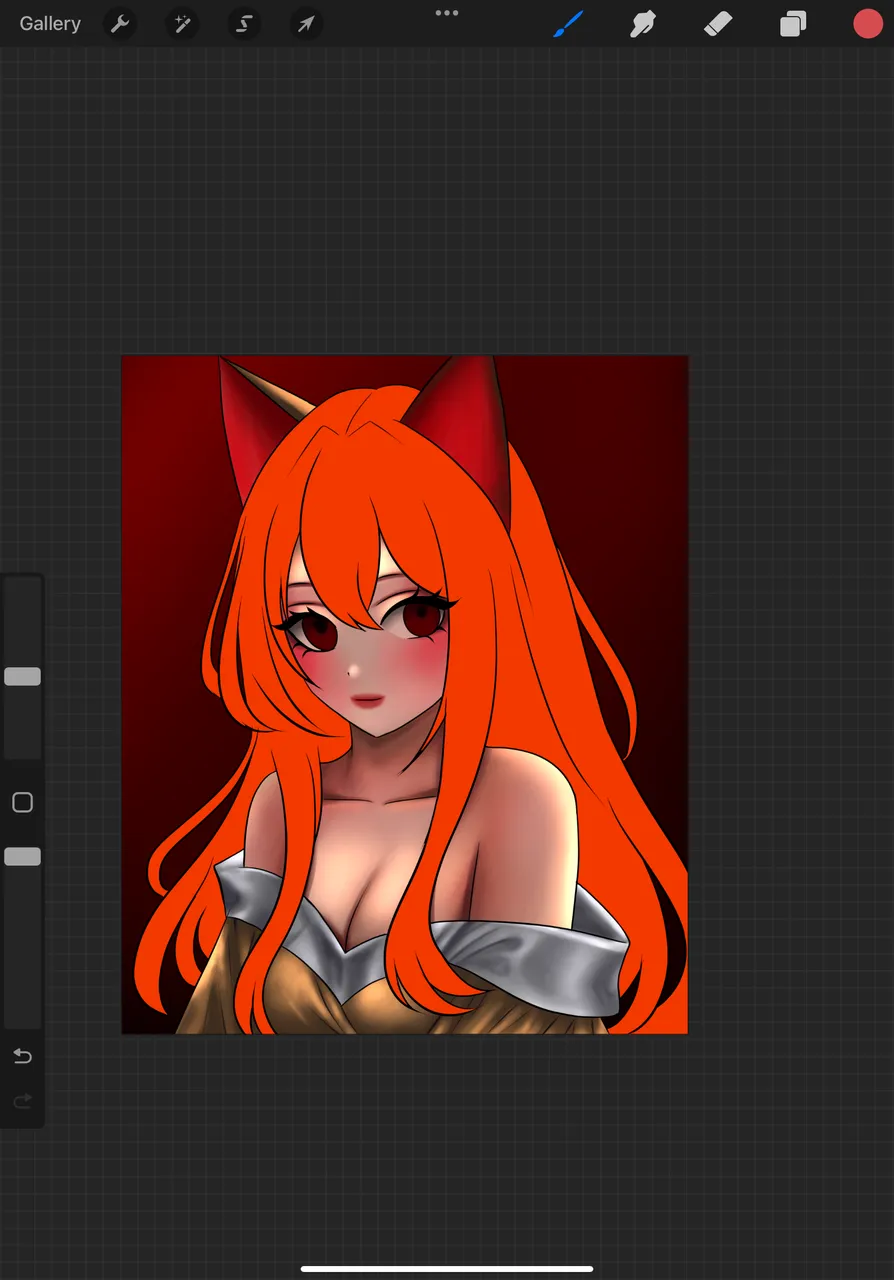The height and width of the screenshot is (1280, 894).
Task: Click the brush size slider handle
Action: coord(22,677)
